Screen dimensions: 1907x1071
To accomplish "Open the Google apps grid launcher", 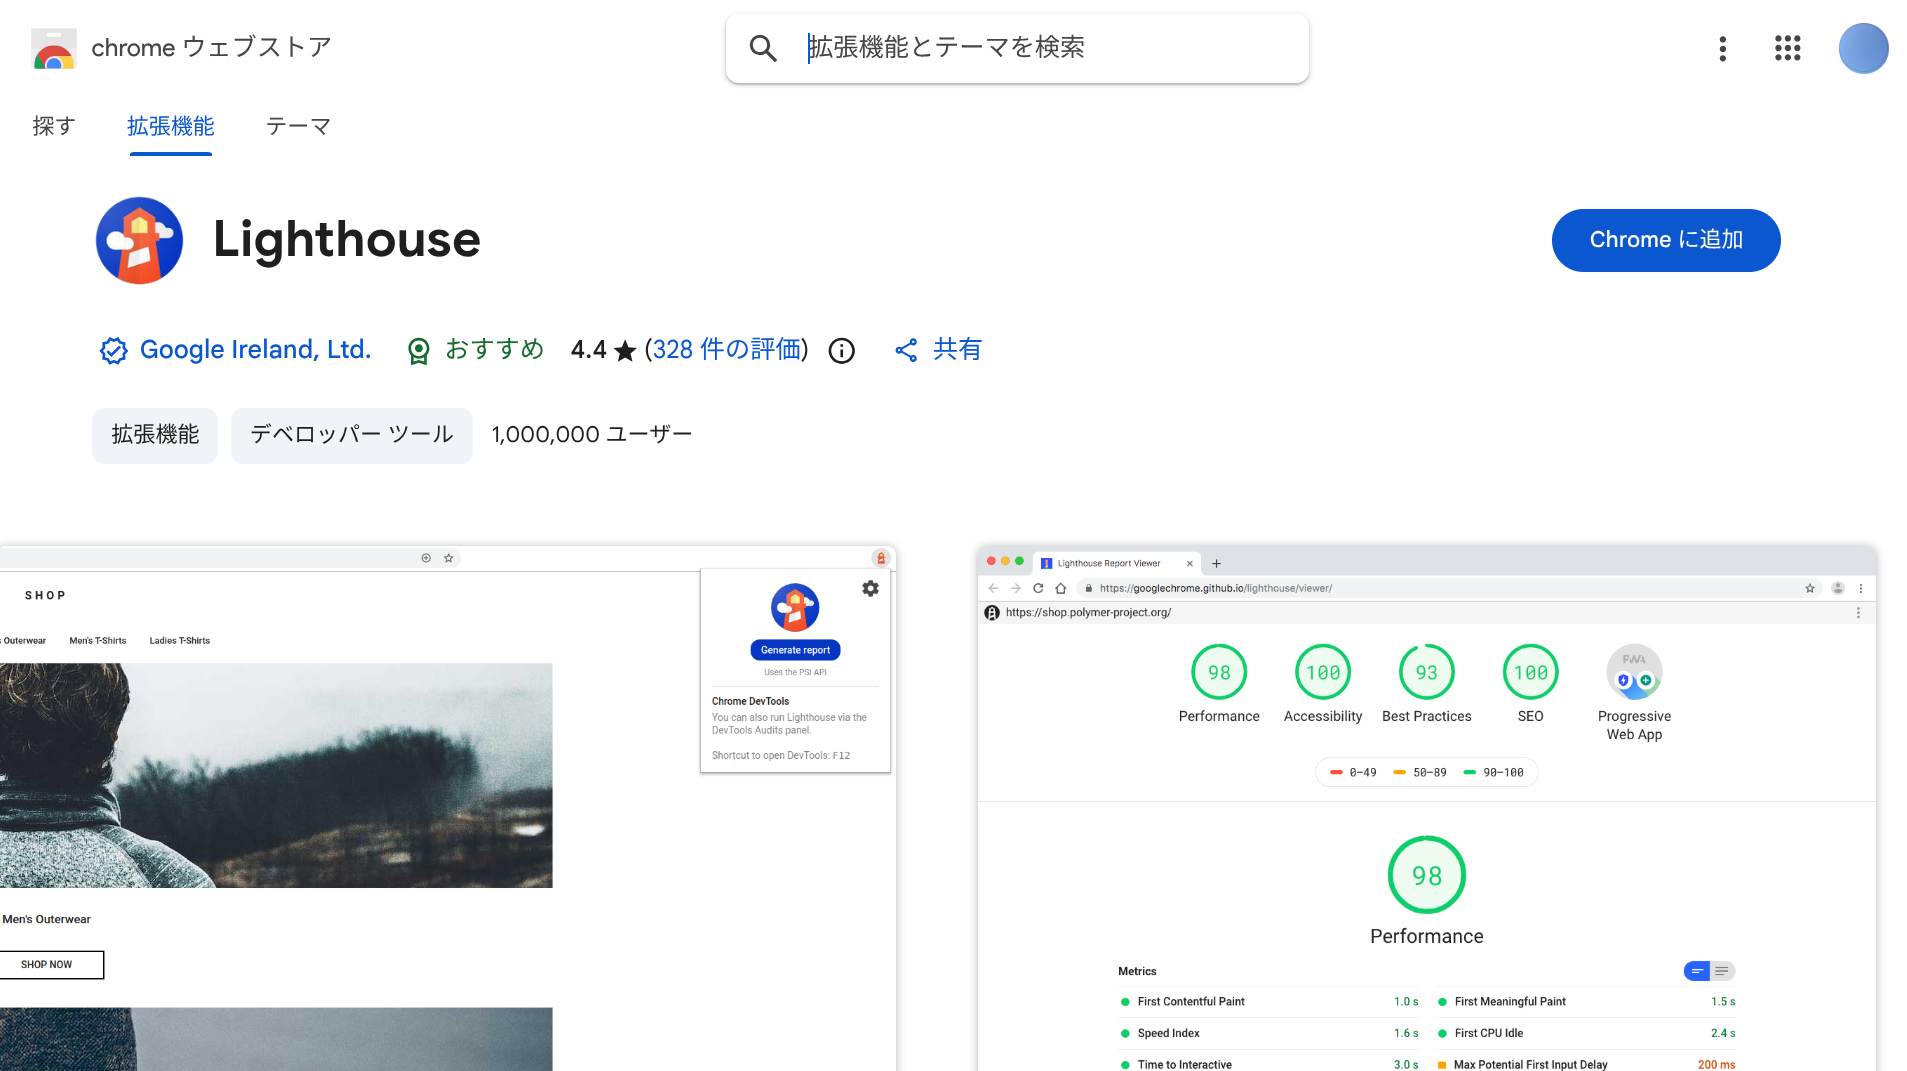I will click(x=1787, y=48).
